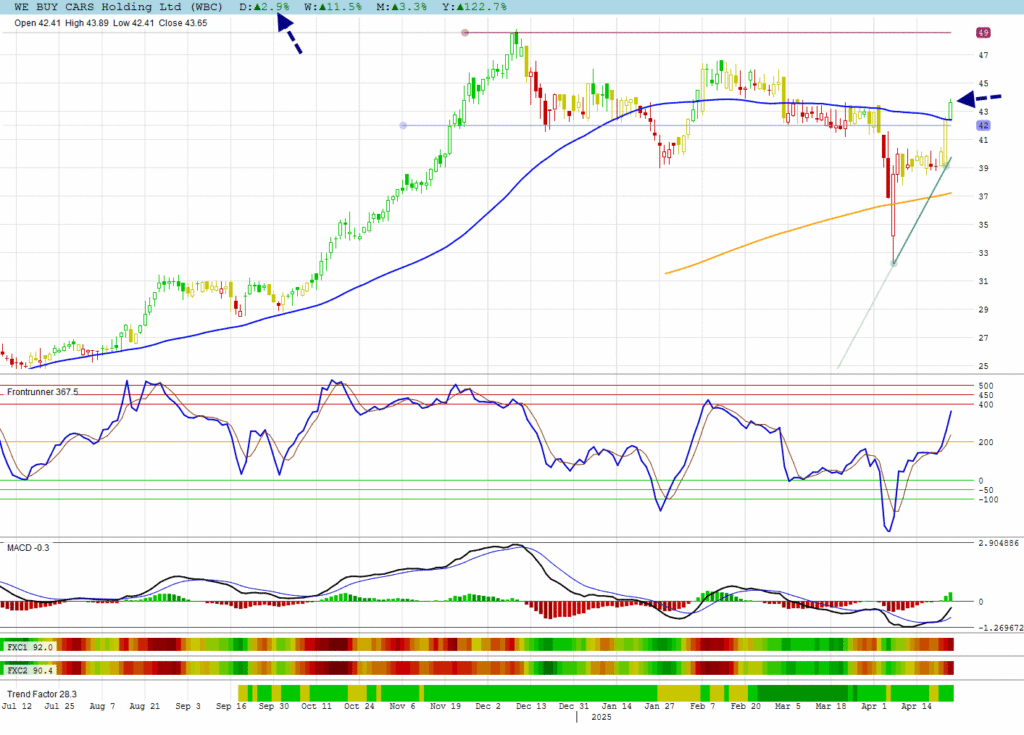
Task: Click the Nov 6 date on the time axis
Action: coord(402,706)
